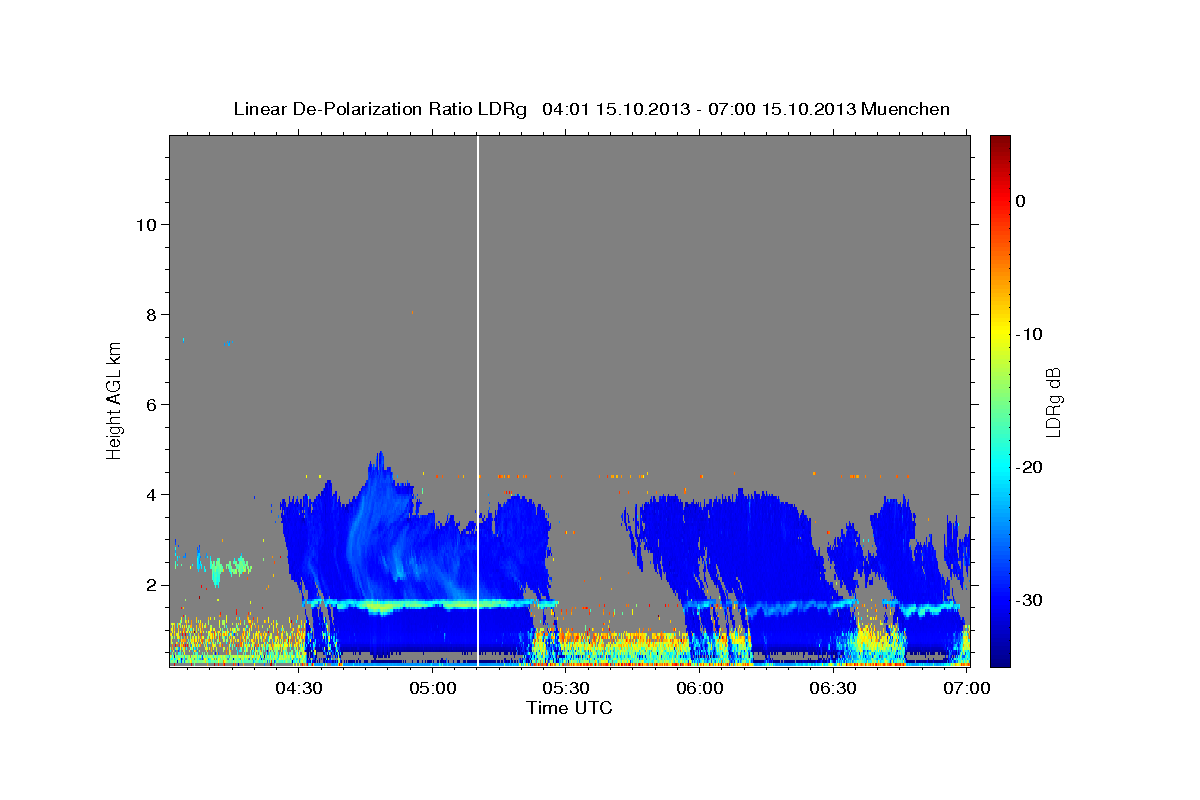Click the colorbar value 0 label
This screenshot has width=1200, height=800.
point(1021,201)
